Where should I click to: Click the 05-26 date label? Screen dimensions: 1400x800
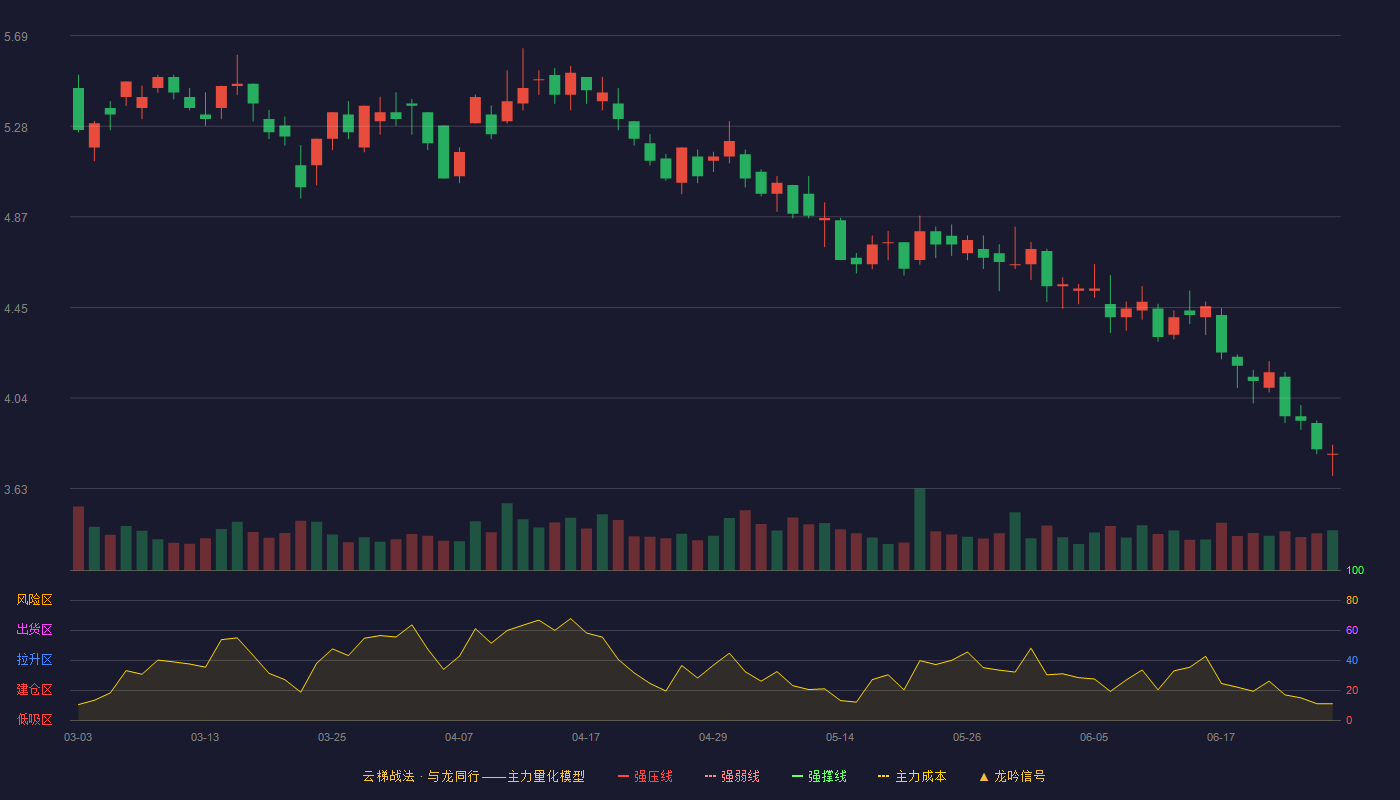967,737
